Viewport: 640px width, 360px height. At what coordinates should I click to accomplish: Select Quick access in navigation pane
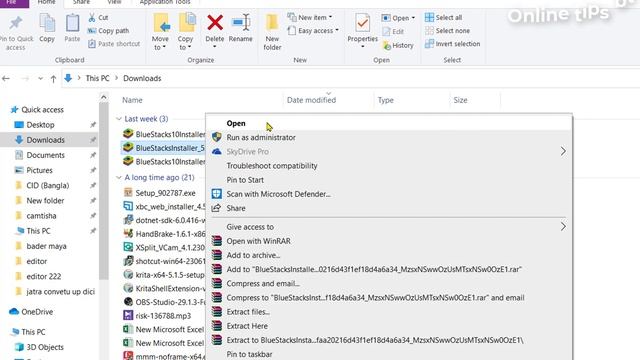[x=42, y=110]
